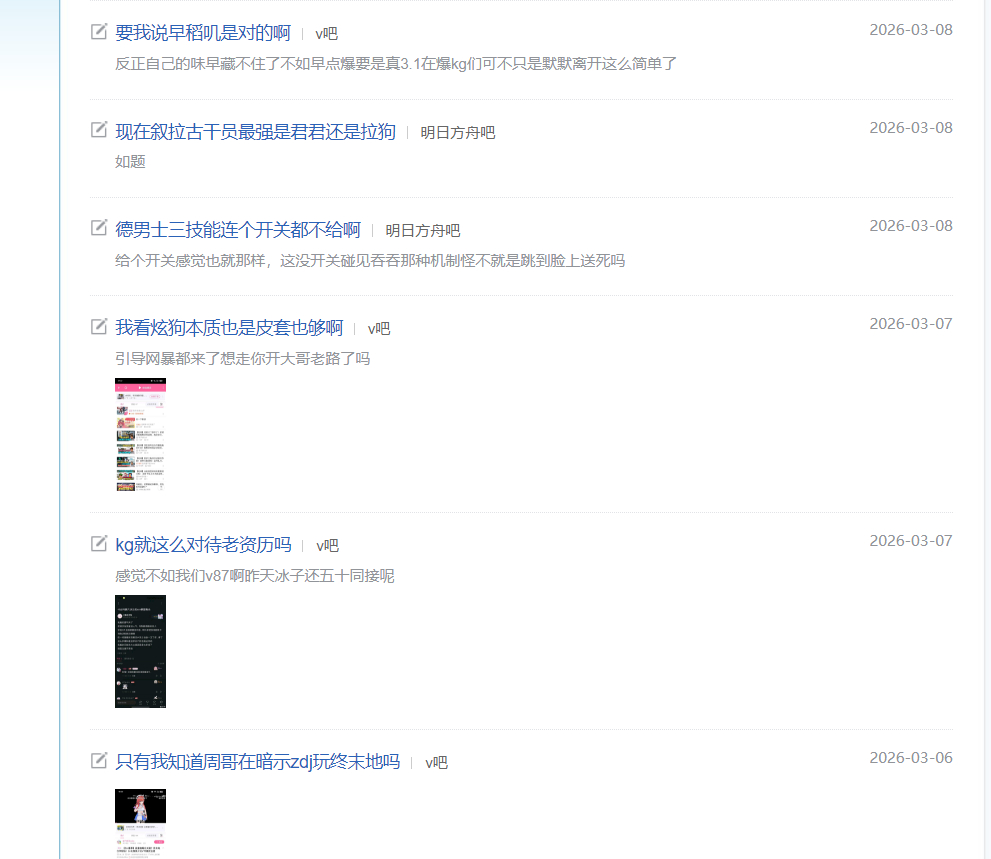991x859 pixels.
Task: Open post kg就这么对待老资历吗
Action: (204, 544)
